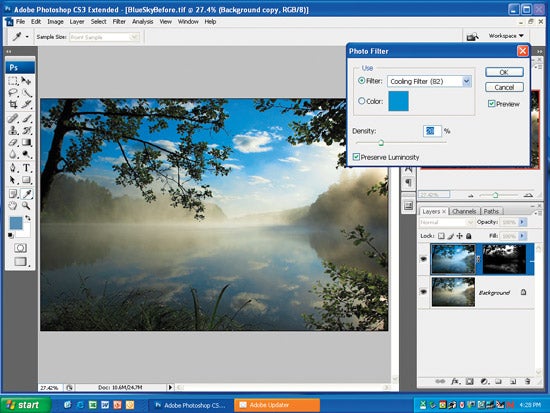Switch to the Paths tab
Screen dimensions: 550x413
[x=491, y=211]
